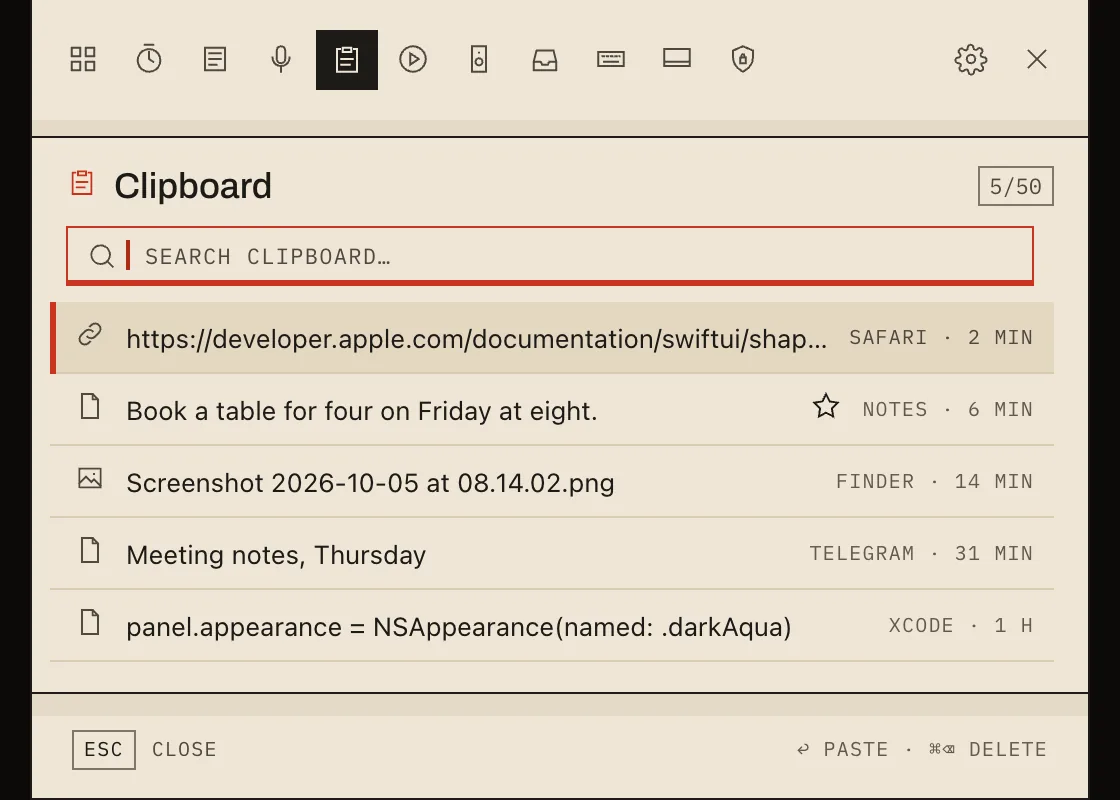The height and width of the screenshot is (800, 1120).
Task: Click the PASTE shortcut hint
Action: pyautogui.click(x=842, y=749)
